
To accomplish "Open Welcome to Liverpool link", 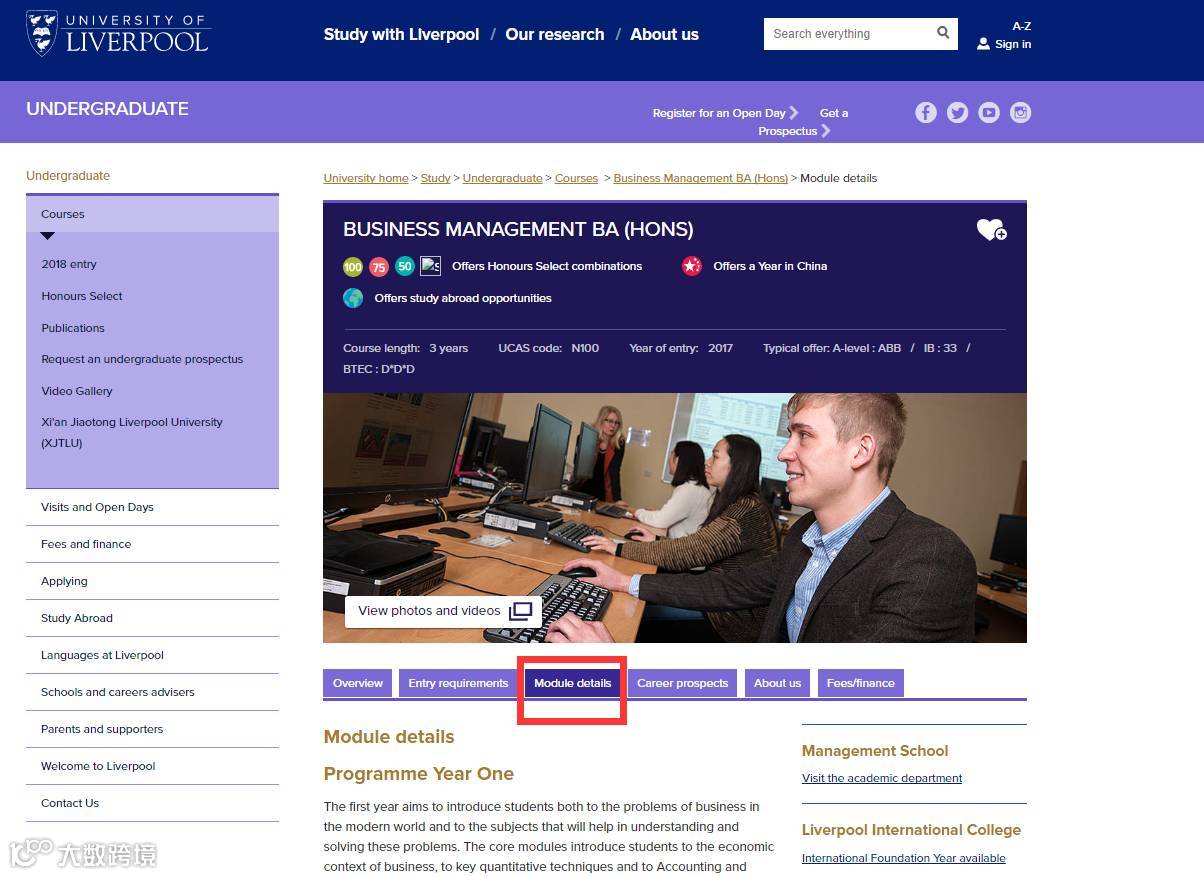I will pyautogui.click(x=98, y=766).
